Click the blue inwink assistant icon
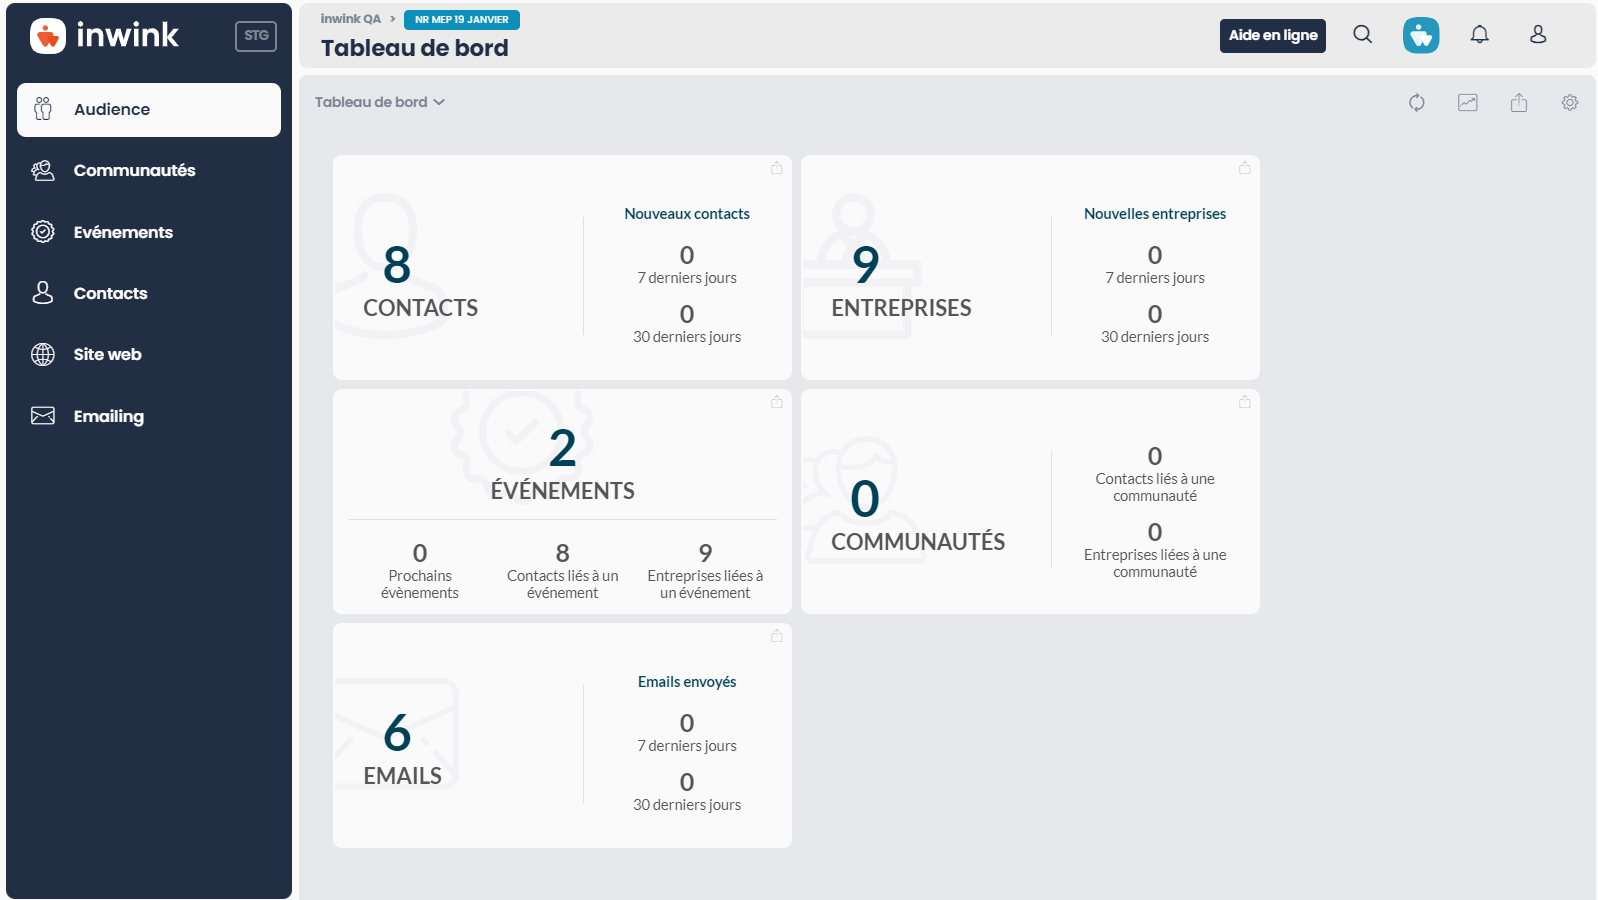Image resolution: width=1598 pixels, height=900 pixels. pyautogui.click(x=1421, y=35)
